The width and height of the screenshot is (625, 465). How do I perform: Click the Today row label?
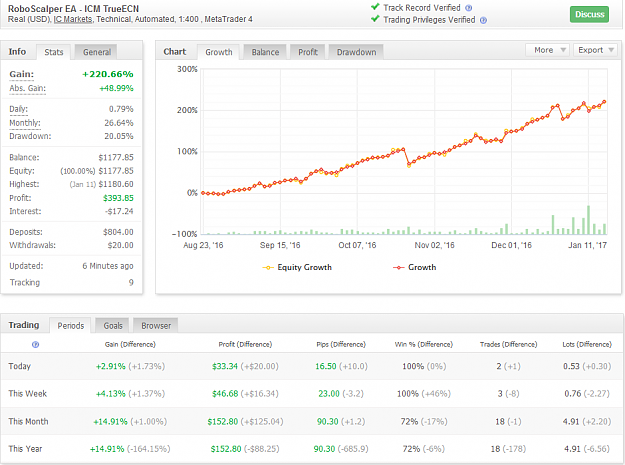pyautogui.click(x=20, y=366)
